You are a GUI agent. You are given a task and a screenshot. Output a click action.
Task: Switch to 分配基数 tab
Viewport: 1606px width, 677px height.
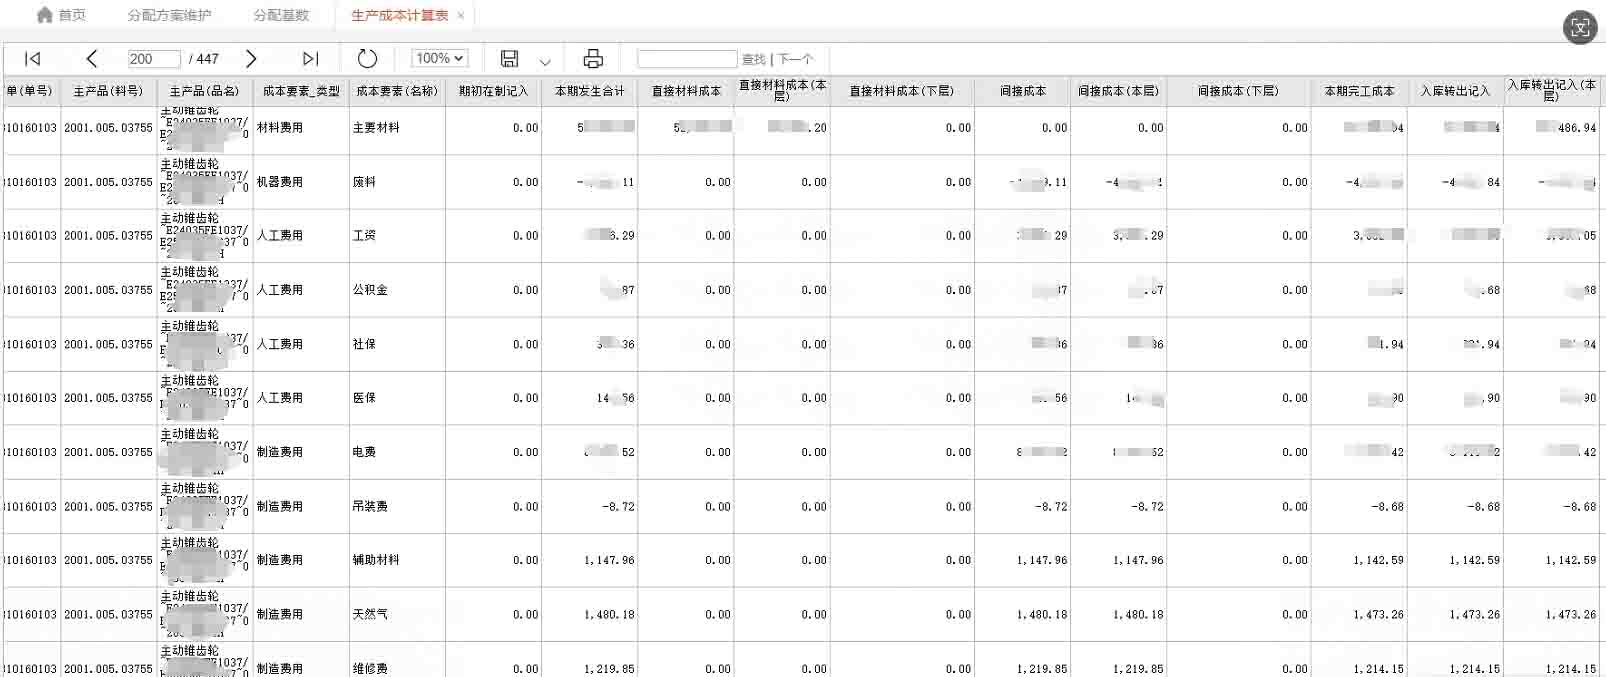point(281,15)
